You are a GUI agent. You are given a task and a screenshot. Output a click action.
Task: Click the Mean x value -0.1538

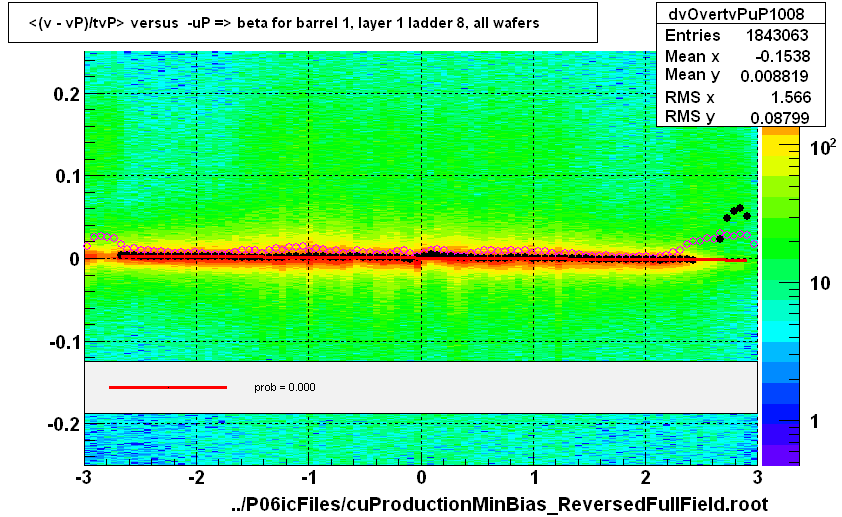click(x=782, y=56)
